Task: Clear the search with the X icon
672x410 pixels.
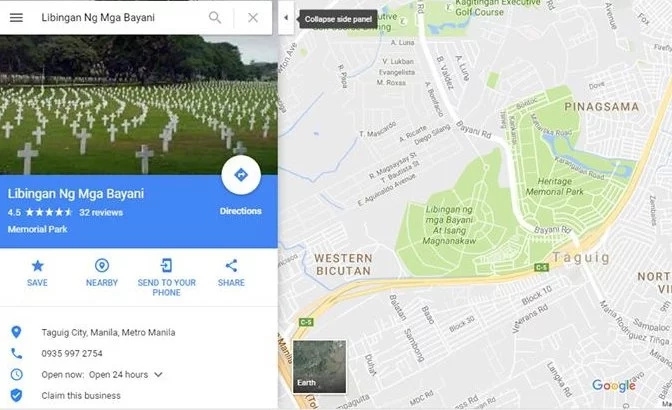Action: tap(253, 18)
